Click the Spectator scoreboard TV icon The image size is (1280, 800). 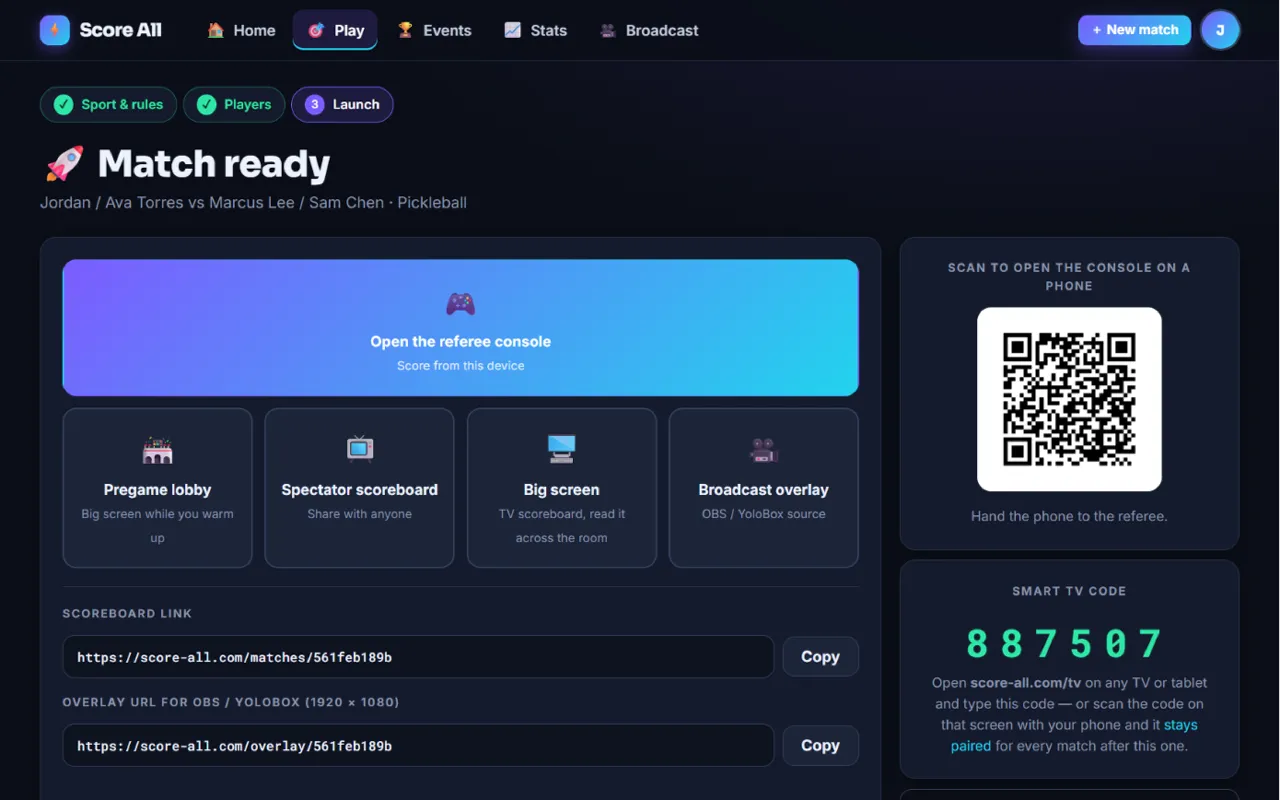pos(360,449)
